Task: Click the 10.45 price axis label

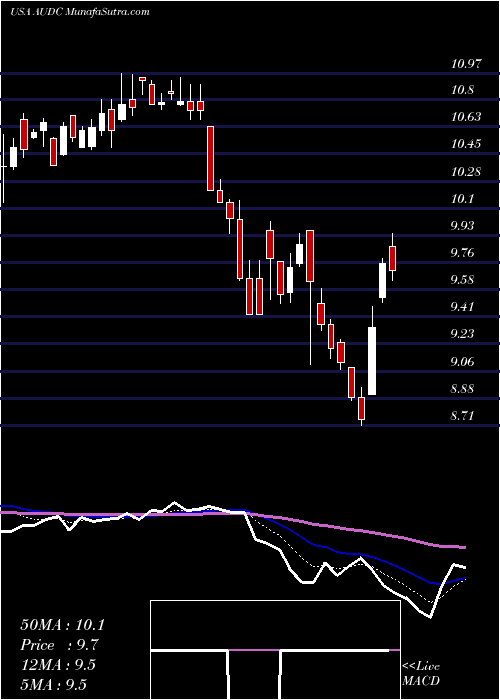Action: point(466,144)
